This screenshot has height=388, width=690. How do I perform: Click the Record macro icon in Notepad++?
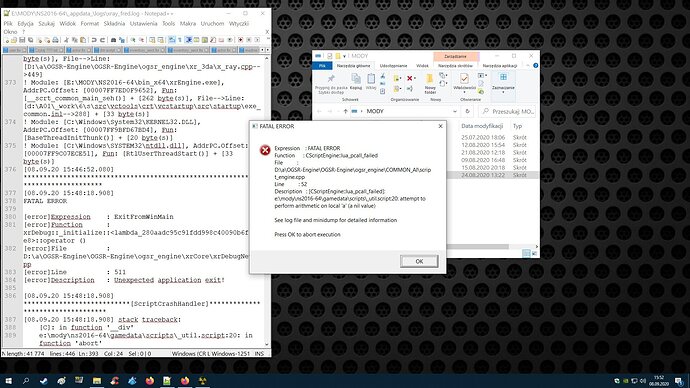tap(240, 40)
